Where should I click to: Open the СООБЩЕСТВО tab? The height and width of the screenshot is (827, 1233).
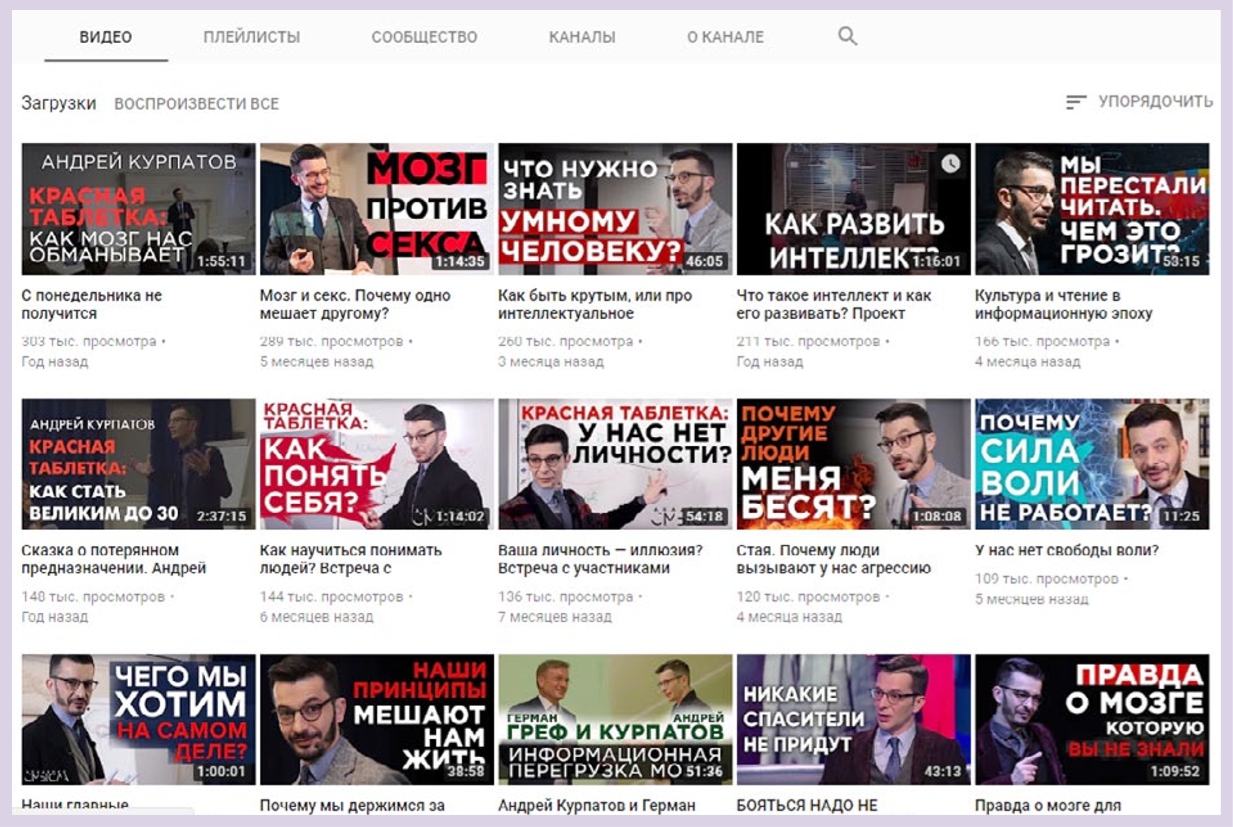[424, 37]
